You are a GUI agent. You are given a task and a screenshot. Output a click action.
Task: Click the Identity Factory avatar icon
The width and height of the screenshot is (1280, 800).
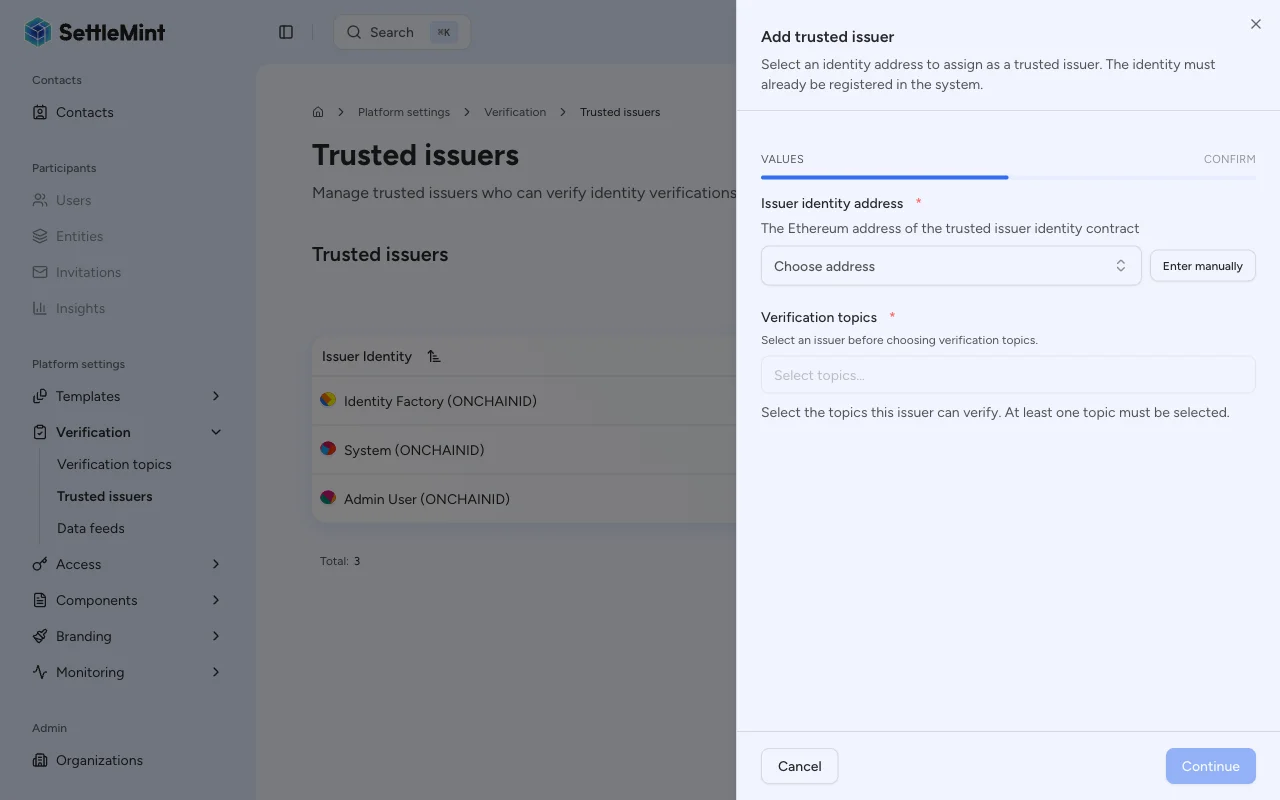328,400
